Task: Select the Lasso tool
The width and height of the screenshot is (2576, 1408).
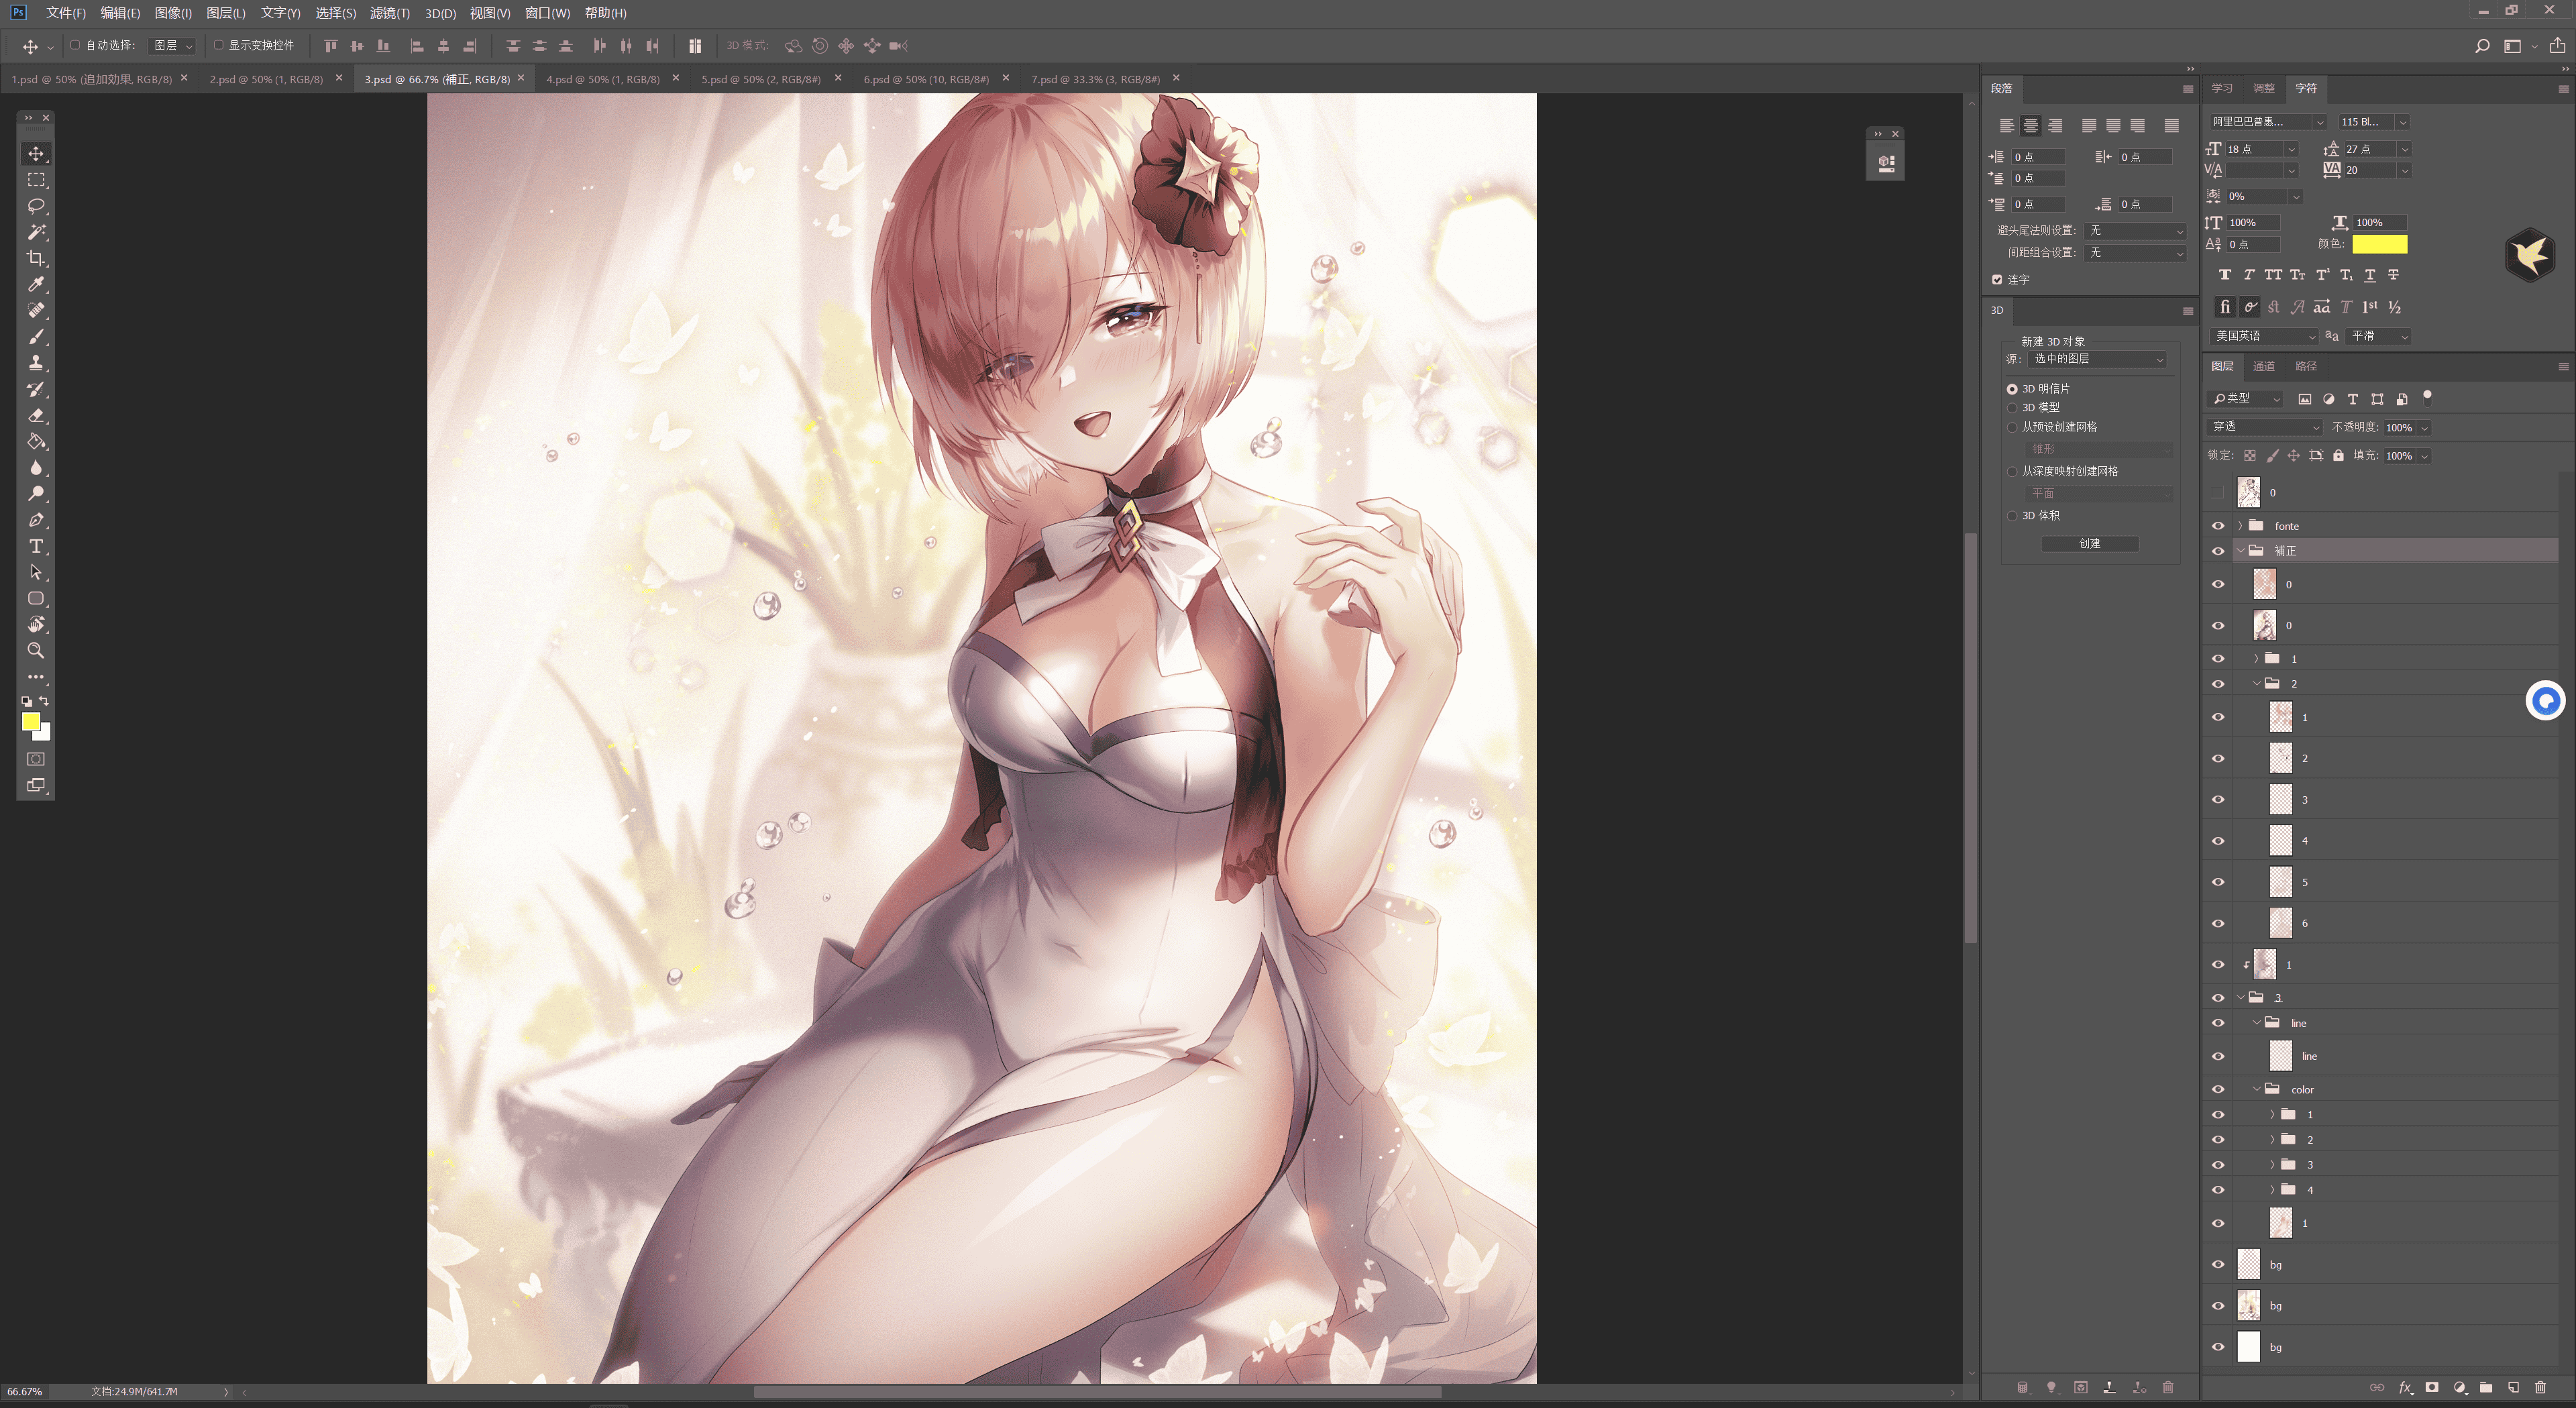Action: pyautogui.click(x=36, y=206)
